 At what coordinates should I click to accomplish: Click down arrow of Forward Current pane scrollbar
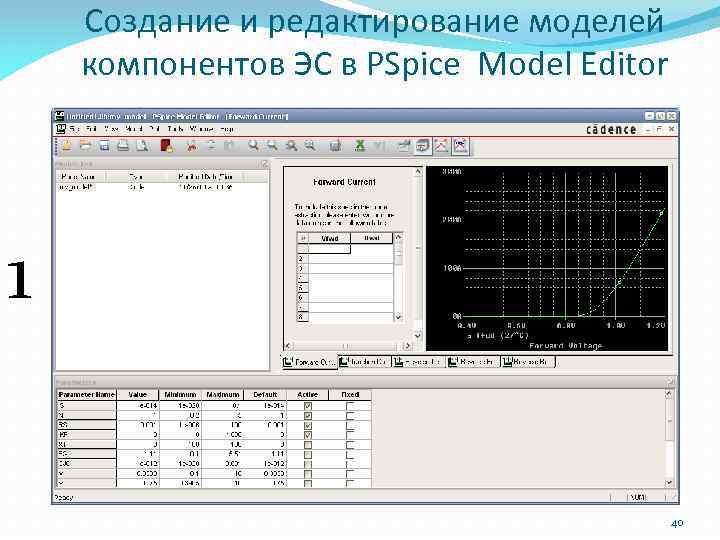pos(417,336)
